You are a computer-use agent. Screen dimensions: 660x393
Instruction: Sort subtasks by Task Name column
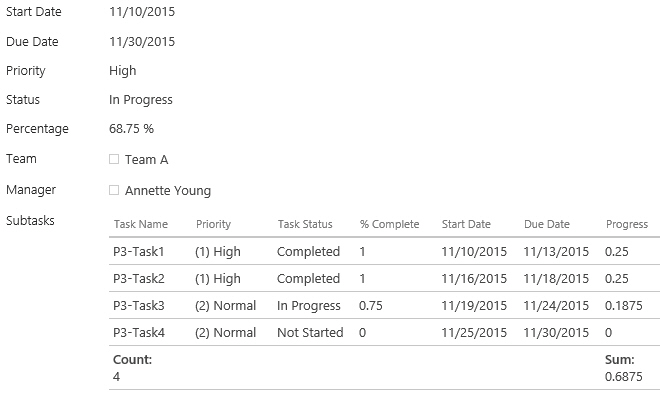click(141, 224)
